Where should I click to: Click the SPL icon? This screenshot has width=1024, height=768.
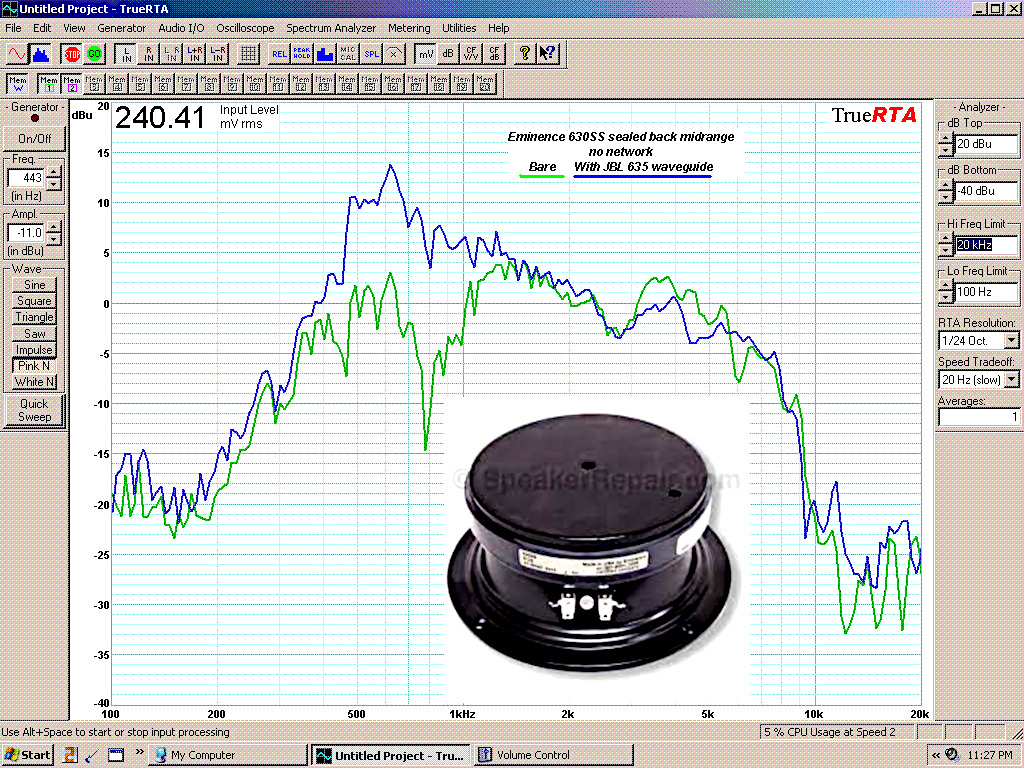pos(371,54)
